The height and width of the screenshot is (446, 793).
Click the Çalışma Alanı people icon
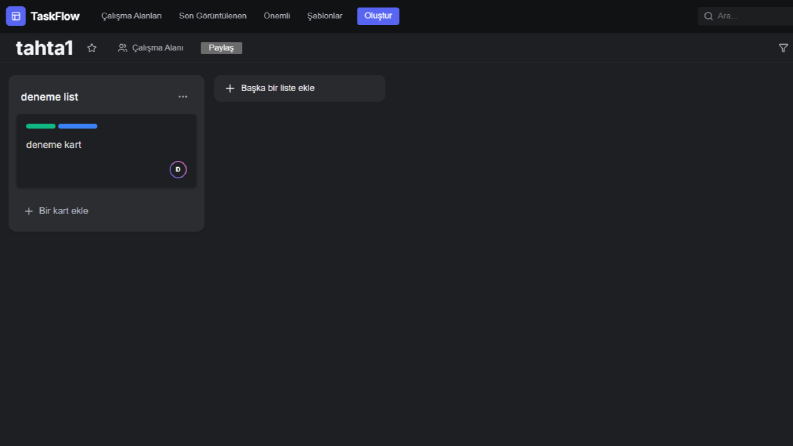pyautogui.click(x=122, y=48)
